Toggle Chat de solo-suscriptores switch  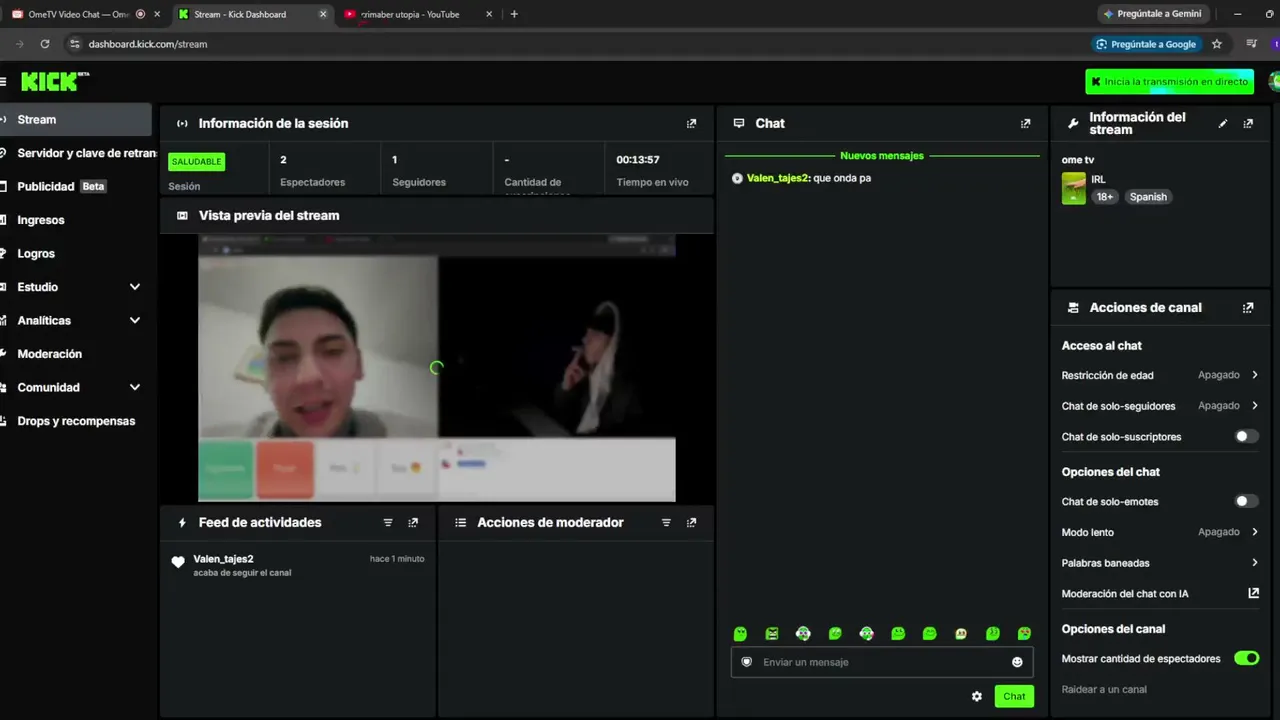(1246, 437)
